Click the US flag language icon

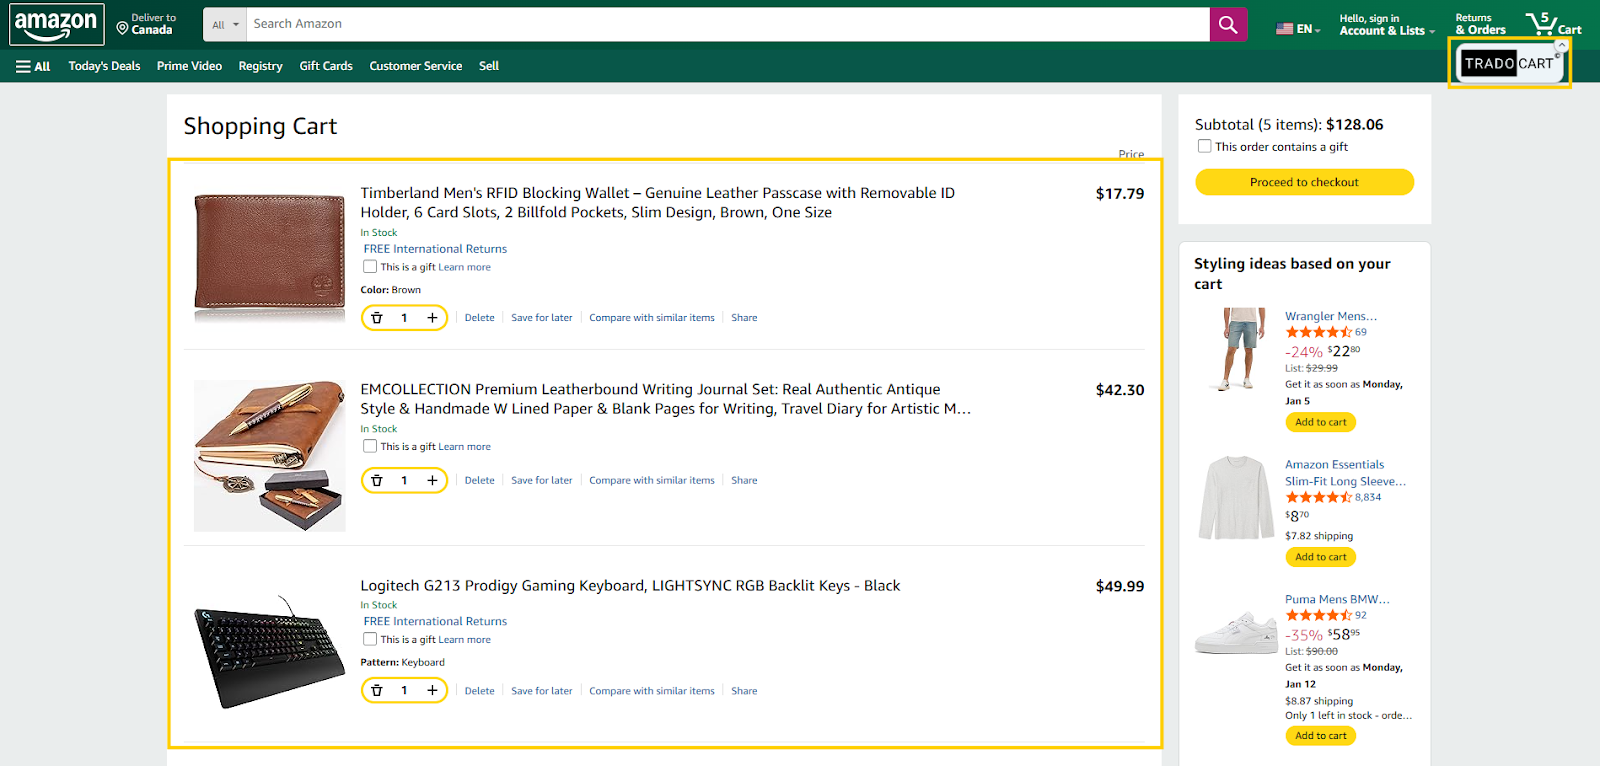(x=1284, y=29)
